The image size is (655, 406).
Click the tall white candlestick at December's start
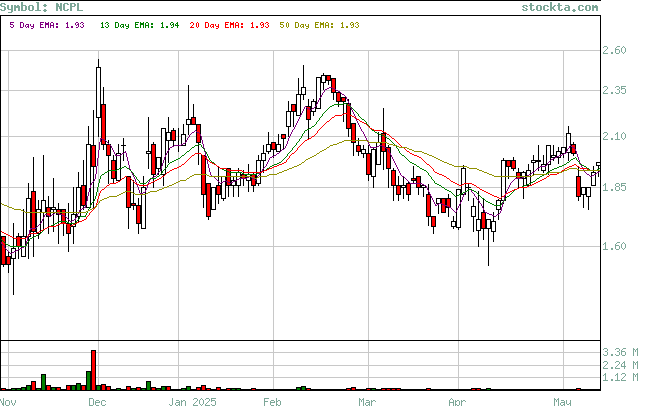99,92
